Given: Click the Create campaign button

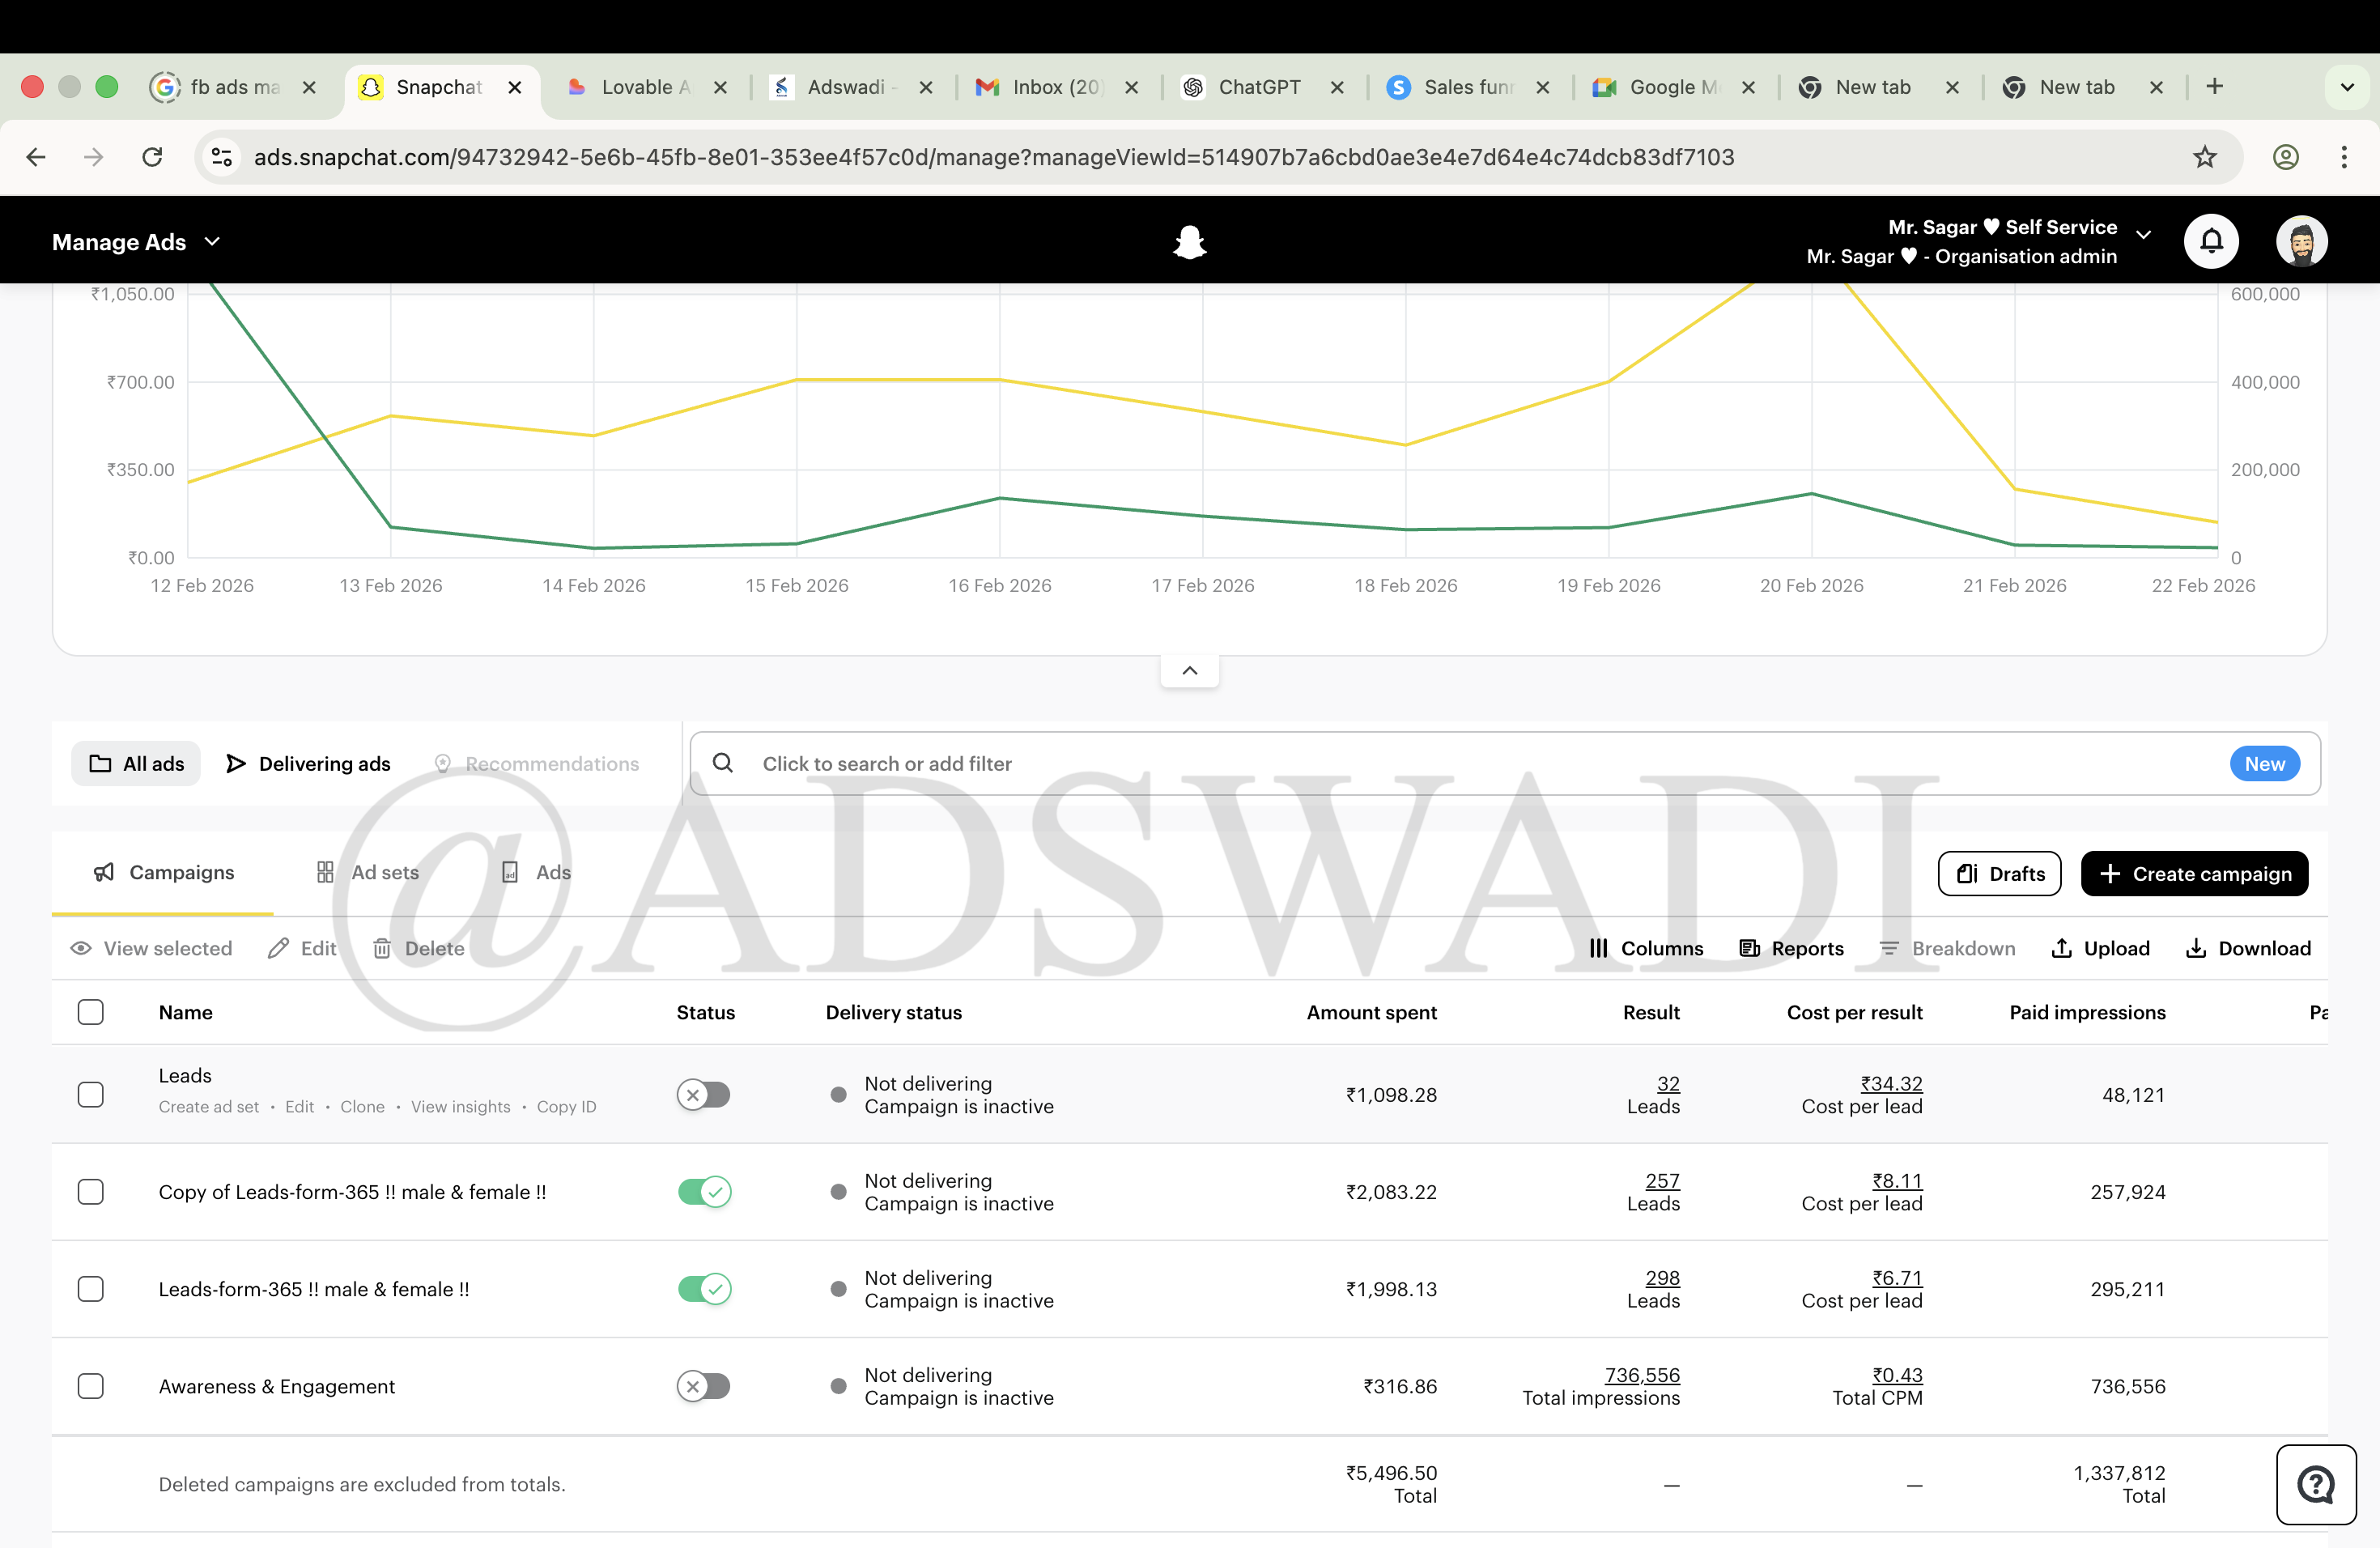Looking at the screenshot, I should tap(2194, 873).
